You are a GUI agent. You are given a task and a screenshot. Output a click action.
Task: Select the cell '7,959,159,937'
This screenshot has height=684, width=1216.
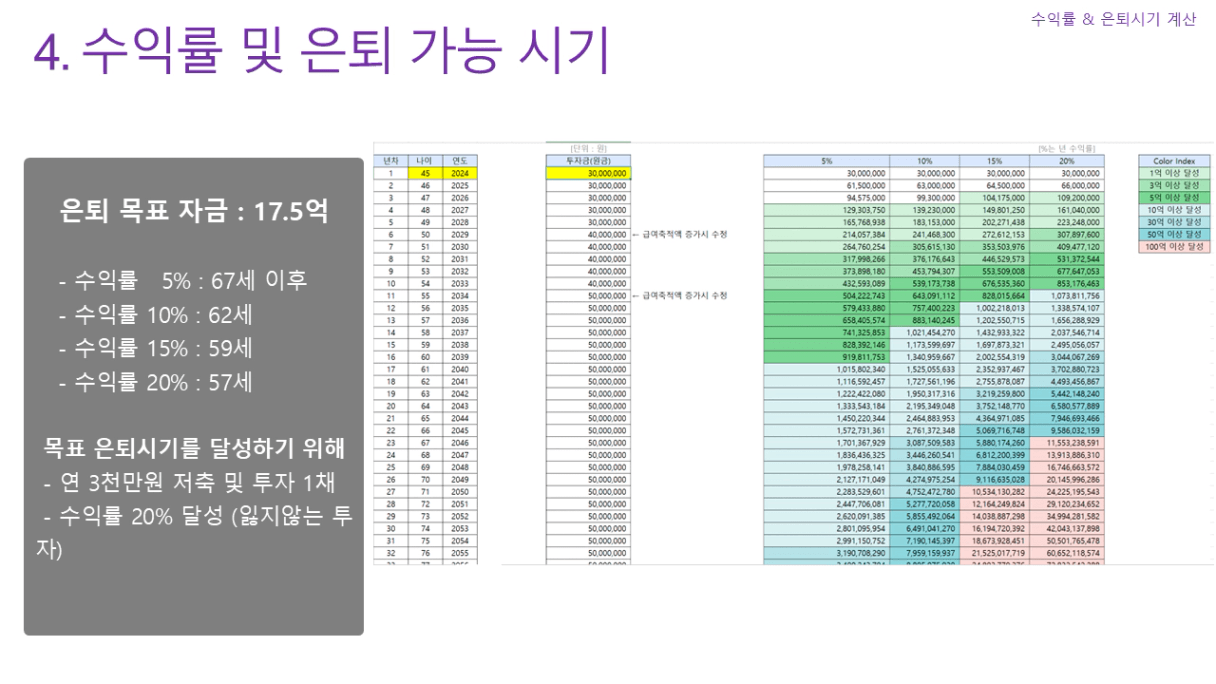tap(924, 552)
